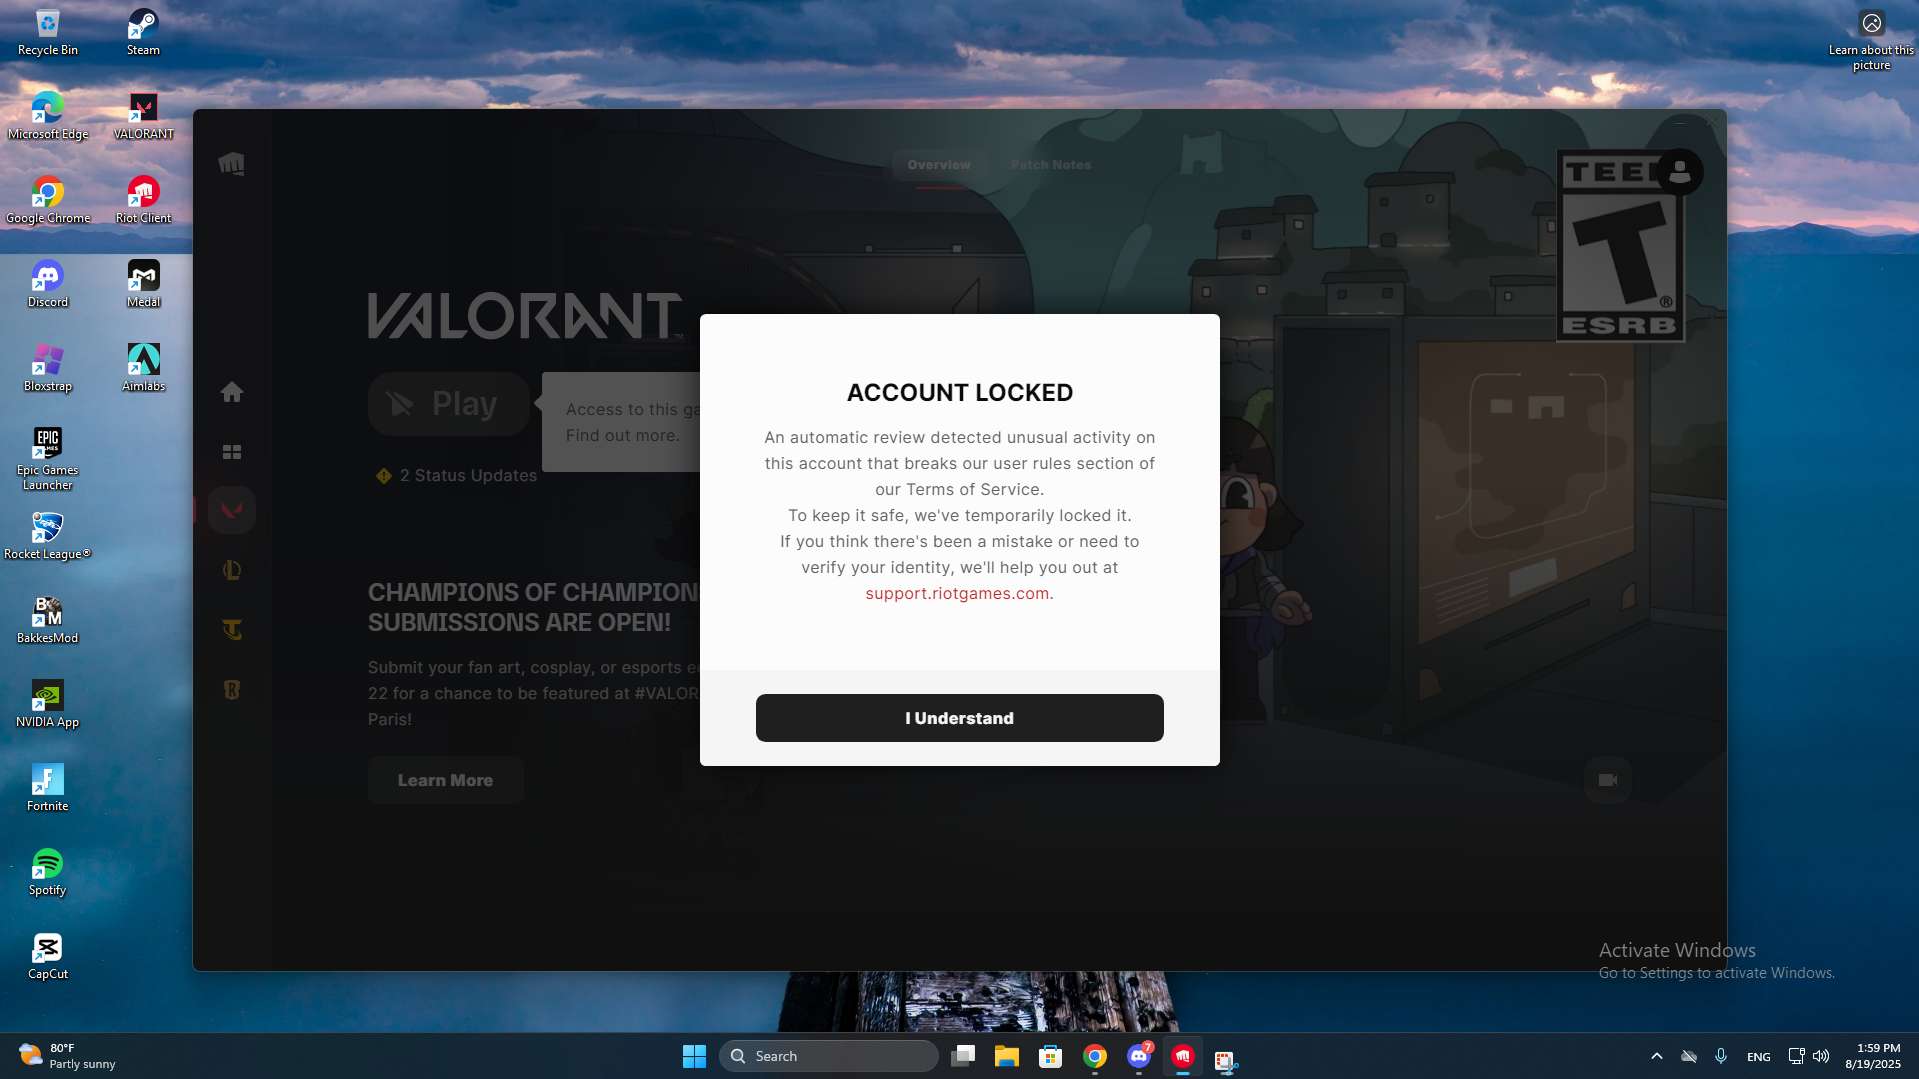
Task: Click the I Understand button
Action: click(x=960, y=718)
